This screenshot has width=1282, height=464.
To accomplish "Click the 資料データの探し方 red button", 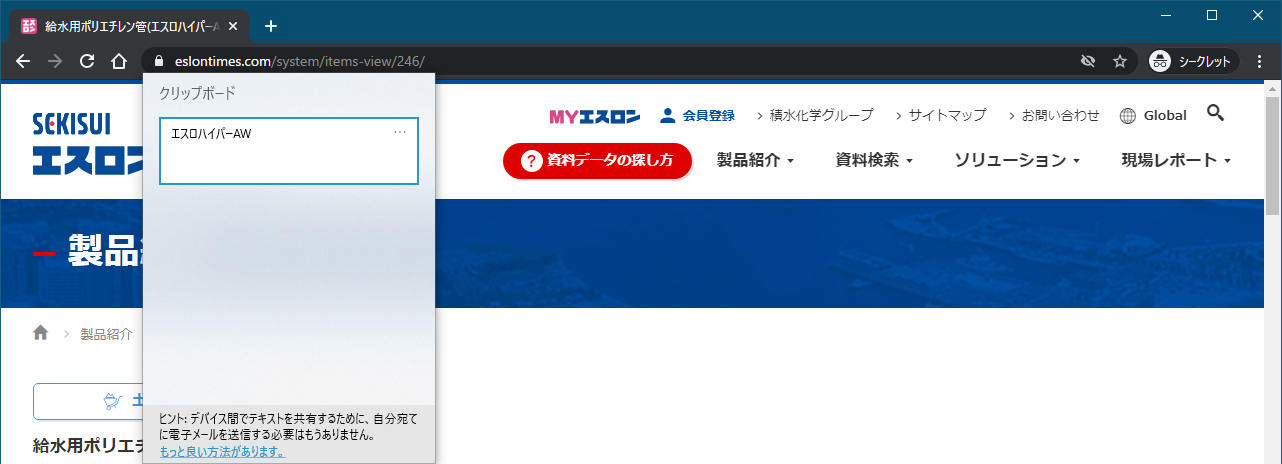I will [x=597, y=160].
